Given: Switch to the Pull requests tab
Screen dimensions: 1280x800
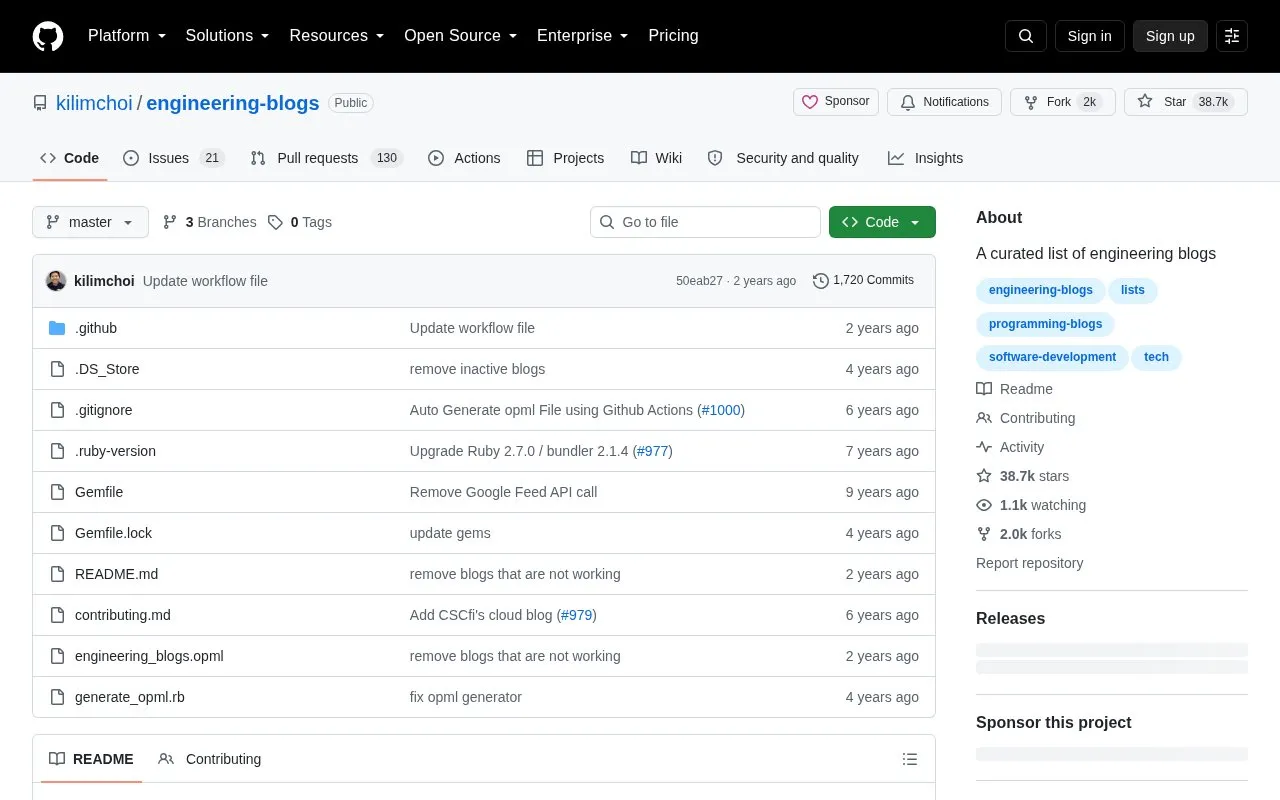Looking at the screenshot, I should (x=326, y=158).
